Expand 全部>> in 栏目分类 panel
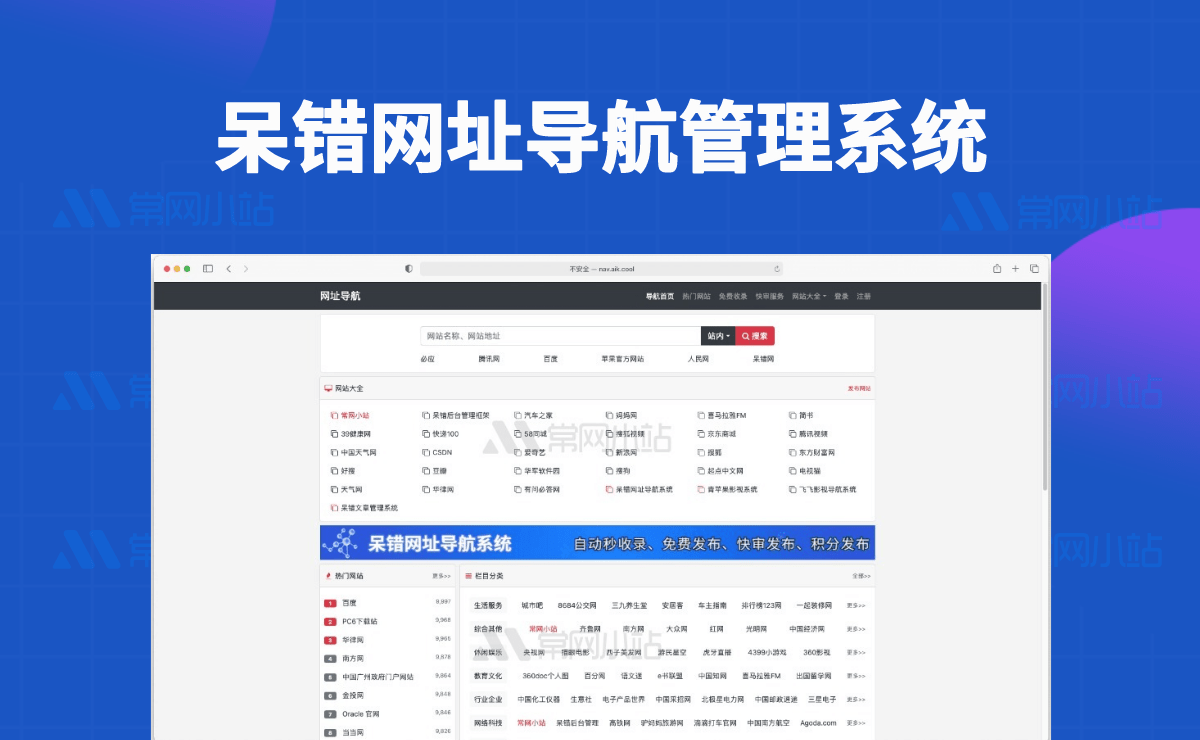Viewport: 1200px width, 740px height. (861, 576)
